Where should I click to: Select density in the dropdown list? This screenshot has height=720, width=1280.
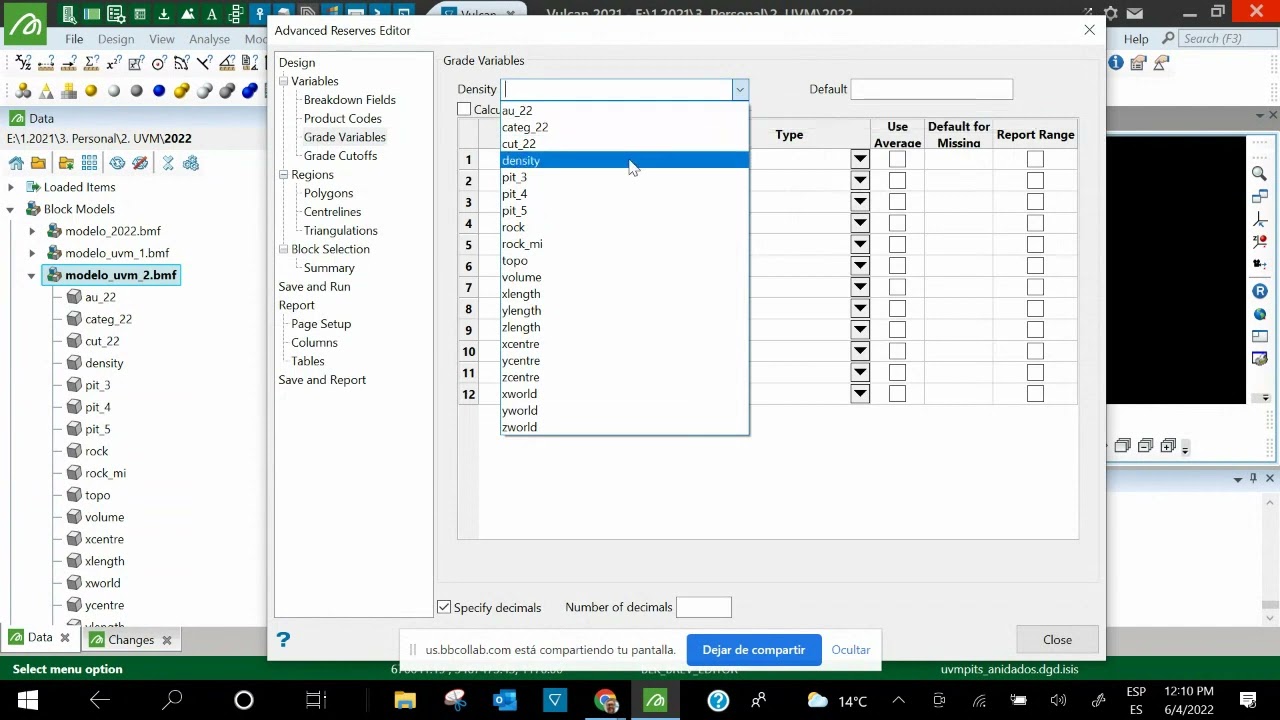click(x=624, y=160)
